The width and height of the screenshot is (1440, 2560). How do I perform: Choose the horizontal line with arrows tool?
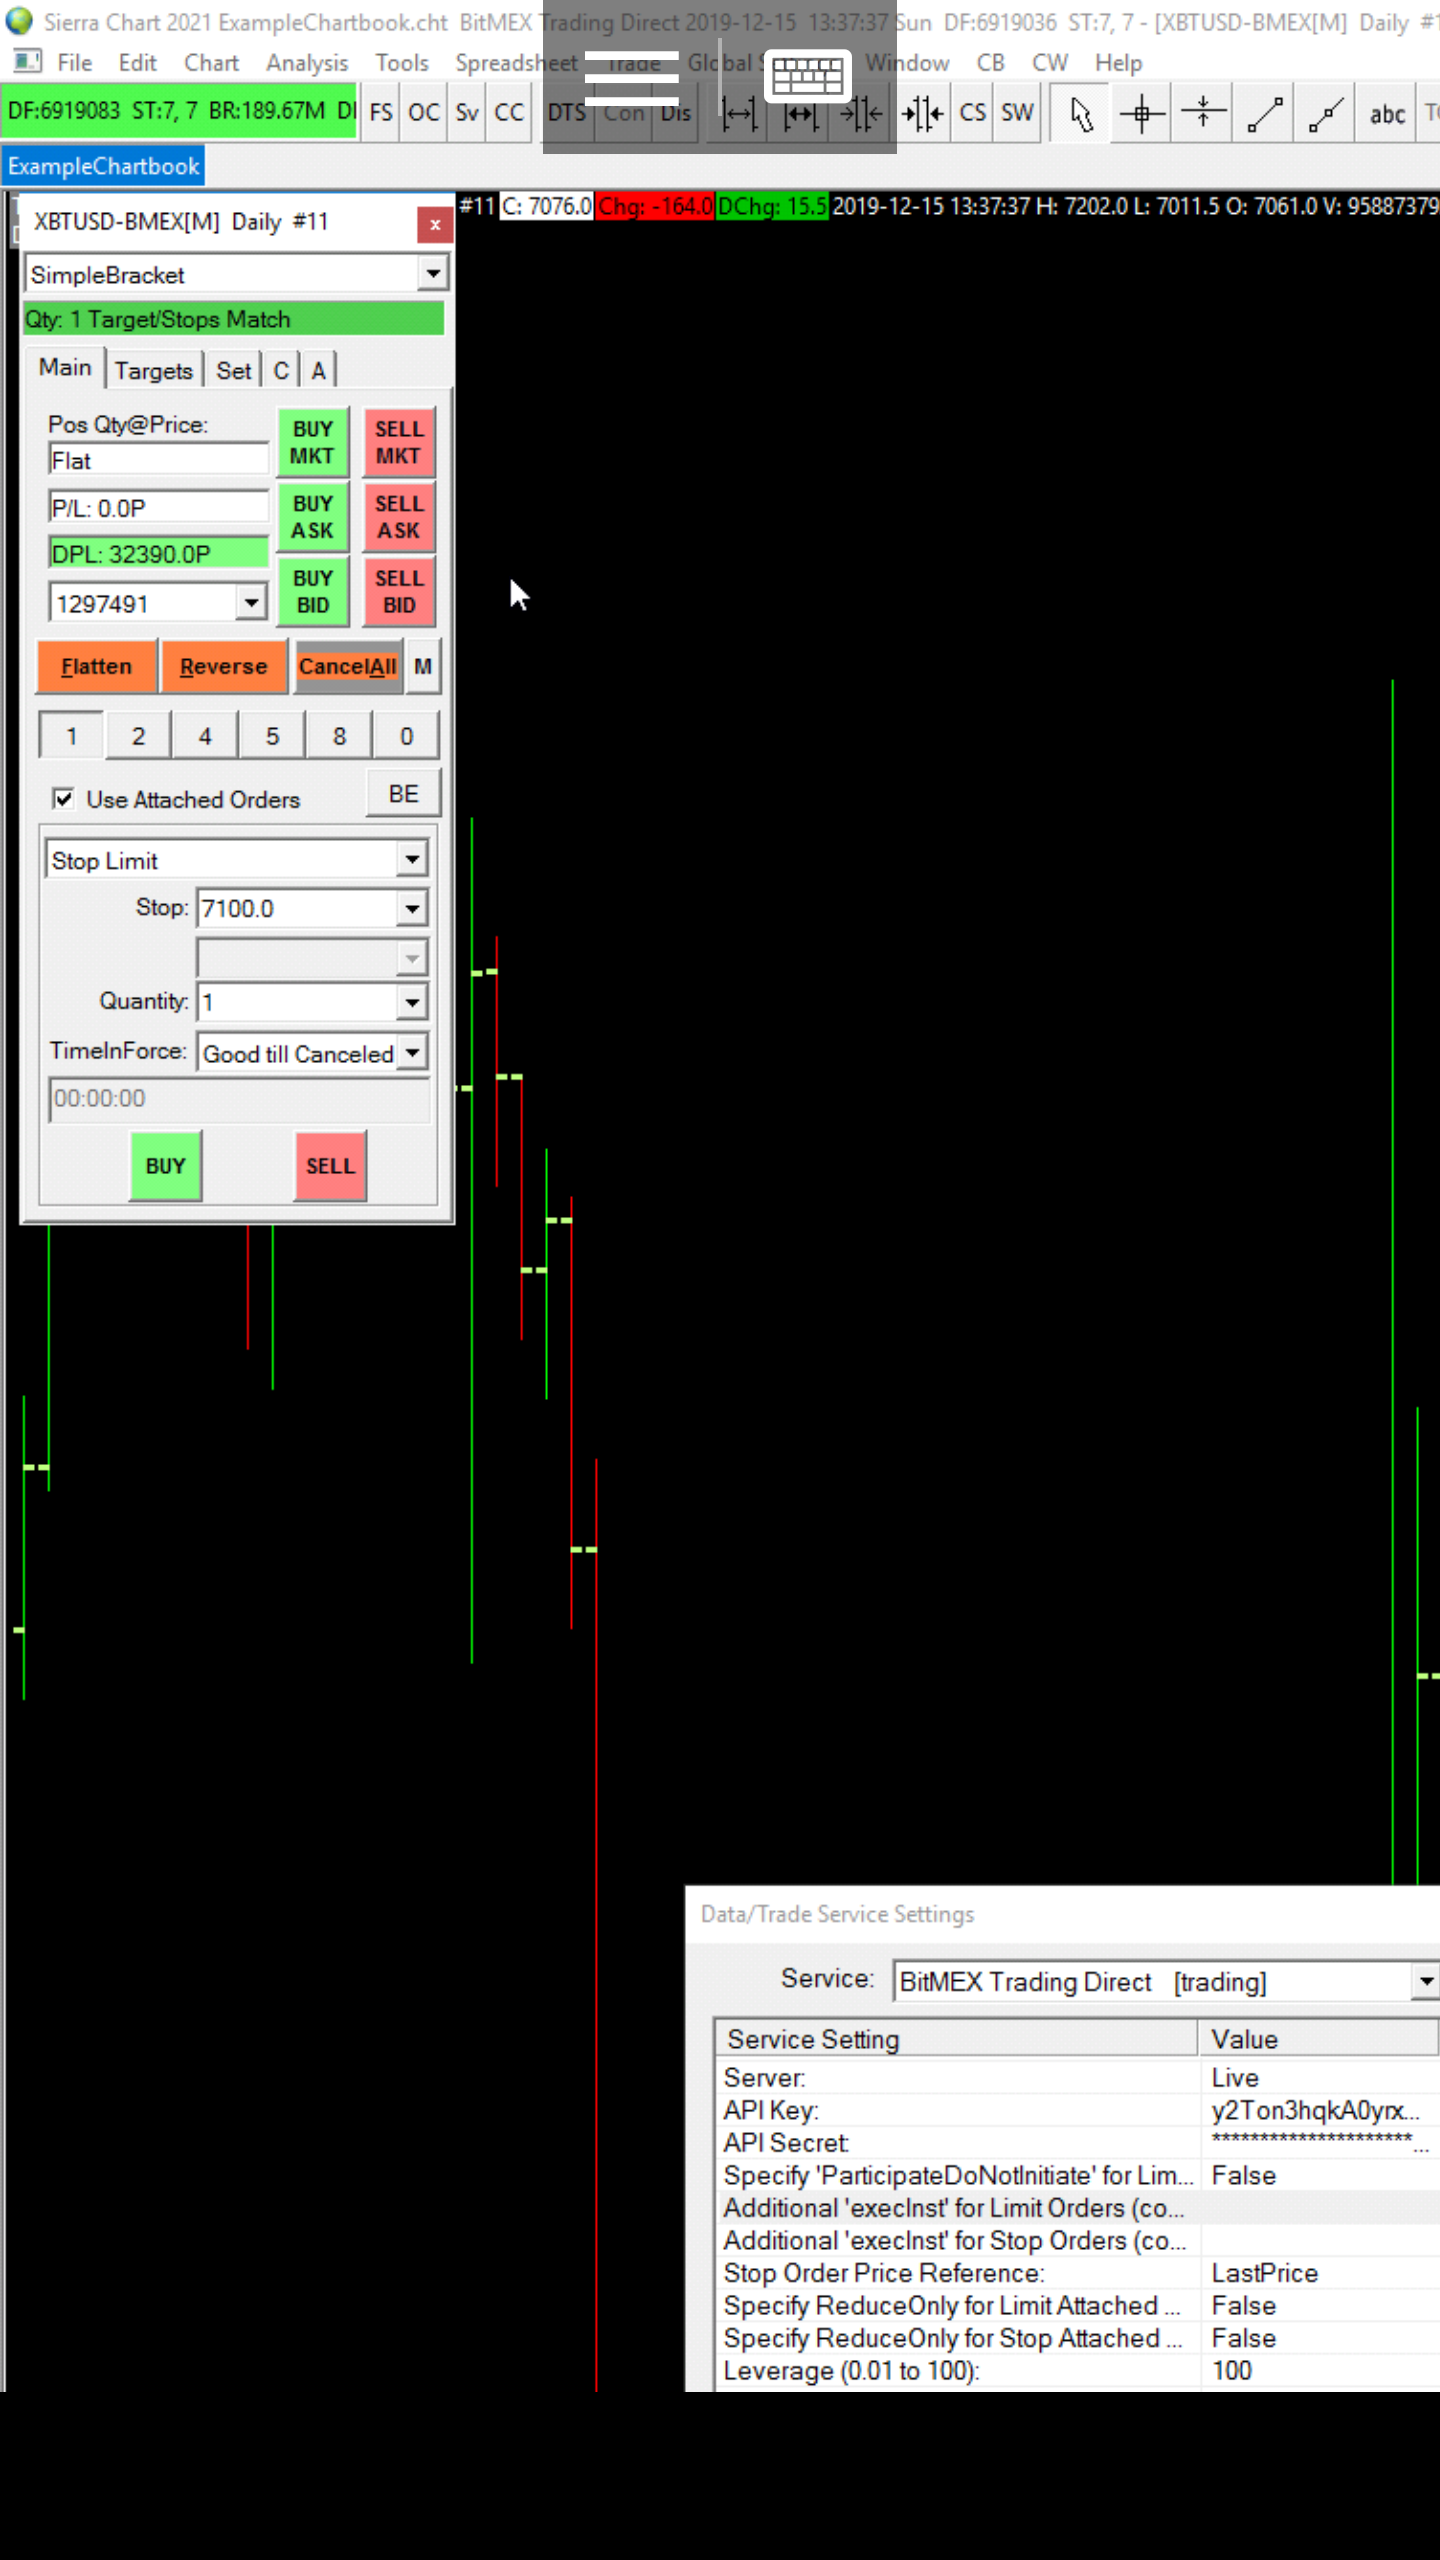coord(1203,113)
